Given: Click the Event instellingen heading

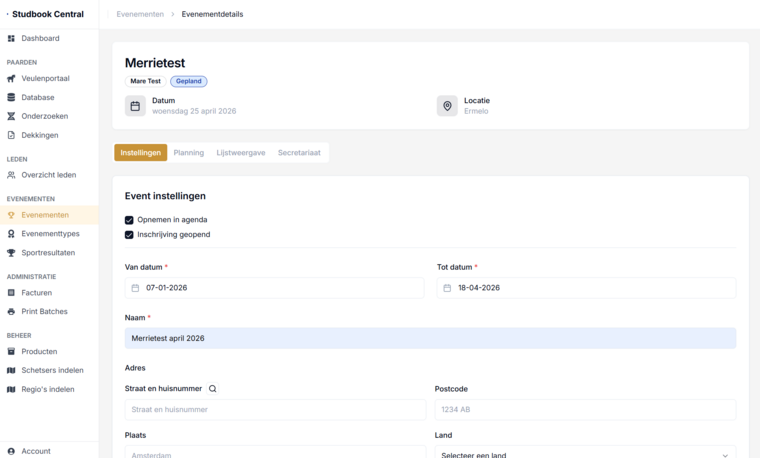Looking at the screenshot, I should click(x=165, y=196).
